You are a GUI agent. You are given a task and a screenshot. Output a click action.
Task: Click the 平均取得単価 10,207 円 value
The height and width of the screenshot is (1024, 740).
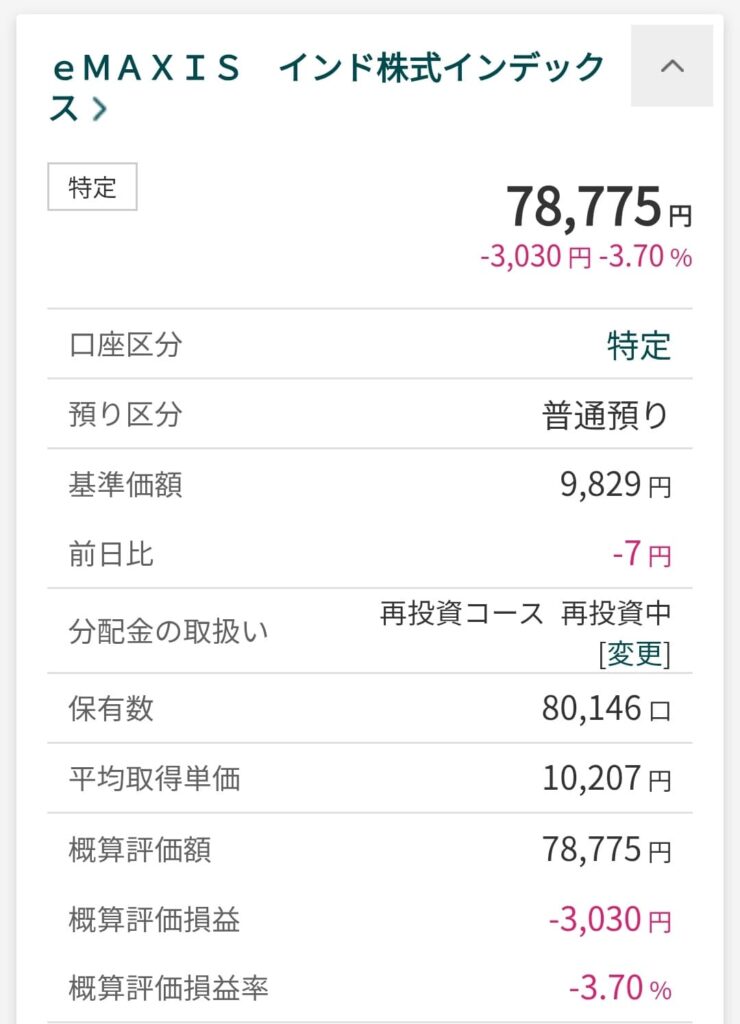(x=607, y=778)
